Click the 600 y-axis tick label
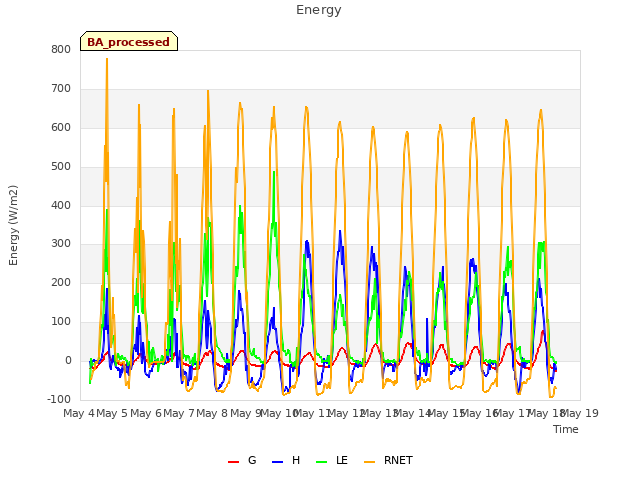 (61, 127)
